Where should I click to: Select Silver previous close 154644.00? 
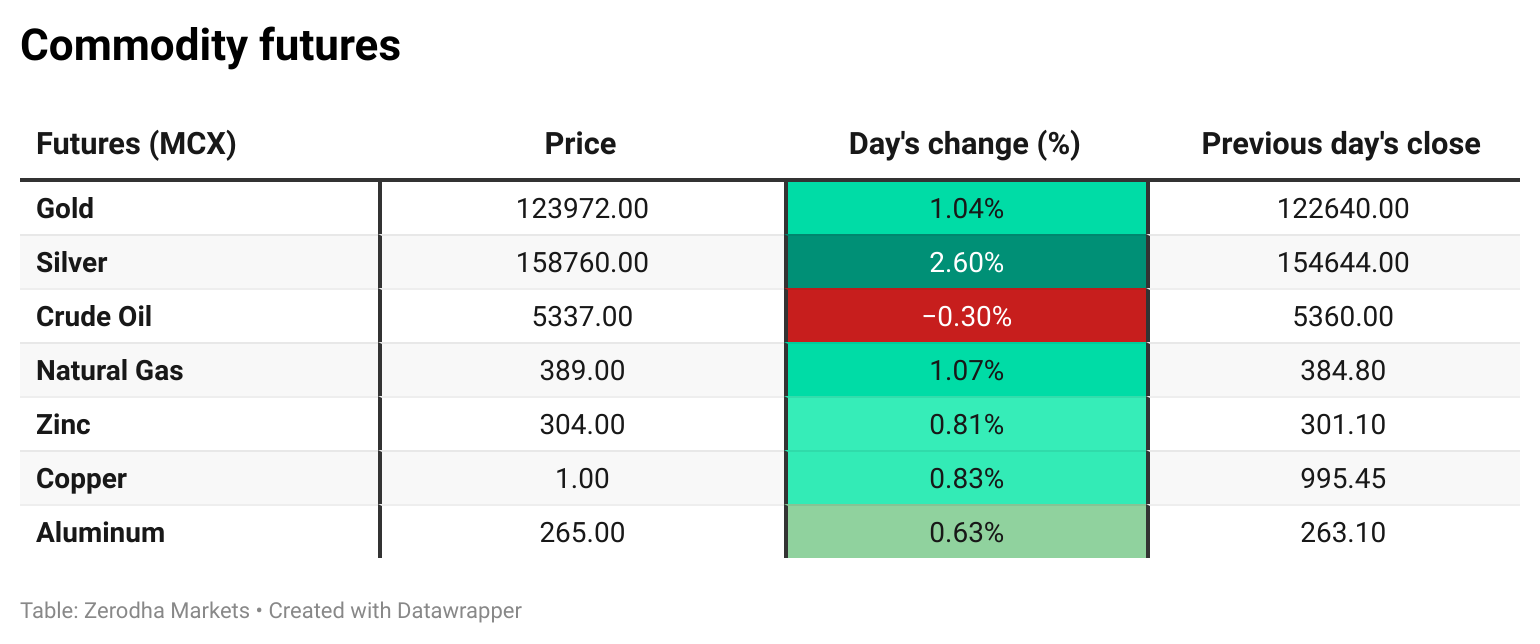point(1342,263)
